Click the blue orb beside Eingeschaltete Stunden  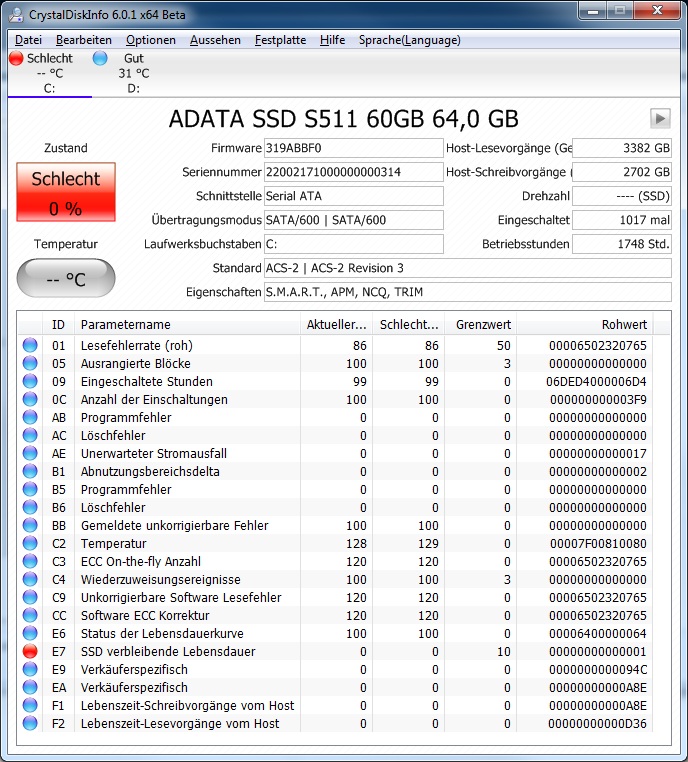pyautogui.click(x=30, y=381)
